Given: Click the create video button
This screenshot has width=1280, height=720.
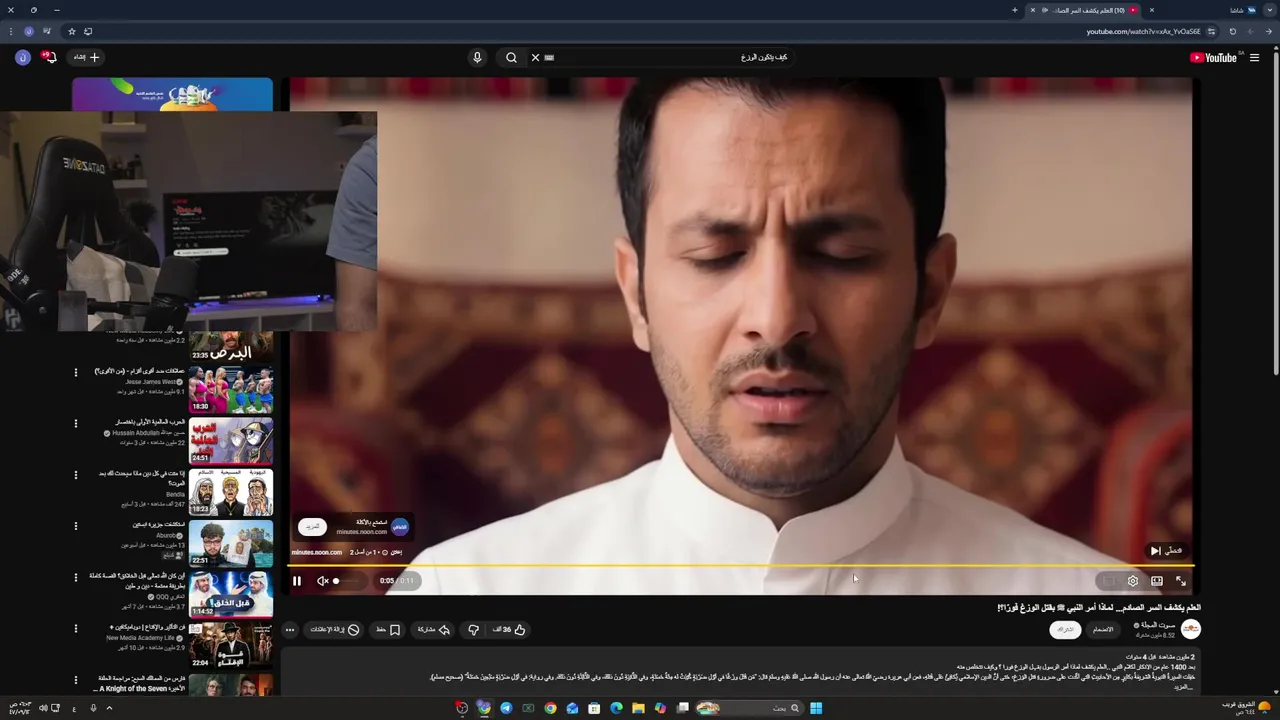Looking at the screenshot, I should pos(86,57).
